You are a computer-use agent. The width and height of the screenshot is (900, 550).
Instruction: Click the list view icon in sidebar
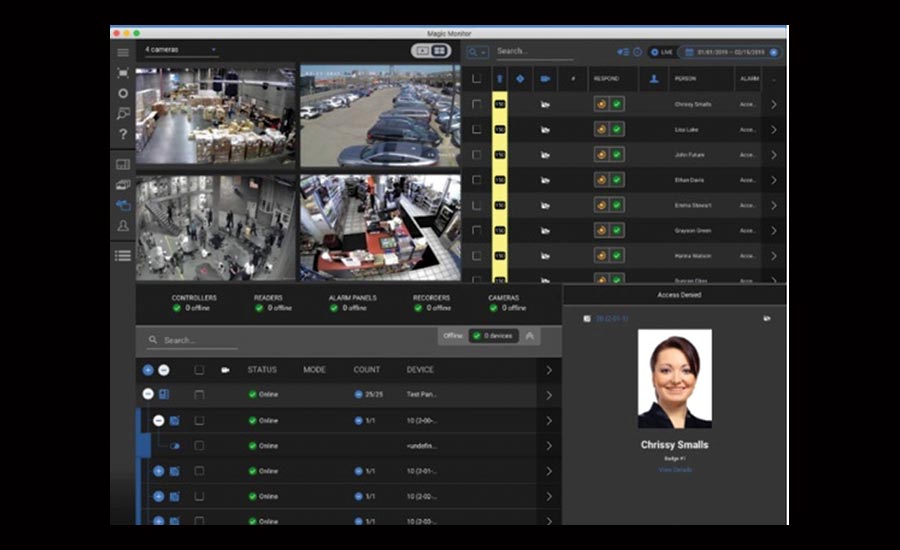123,256
